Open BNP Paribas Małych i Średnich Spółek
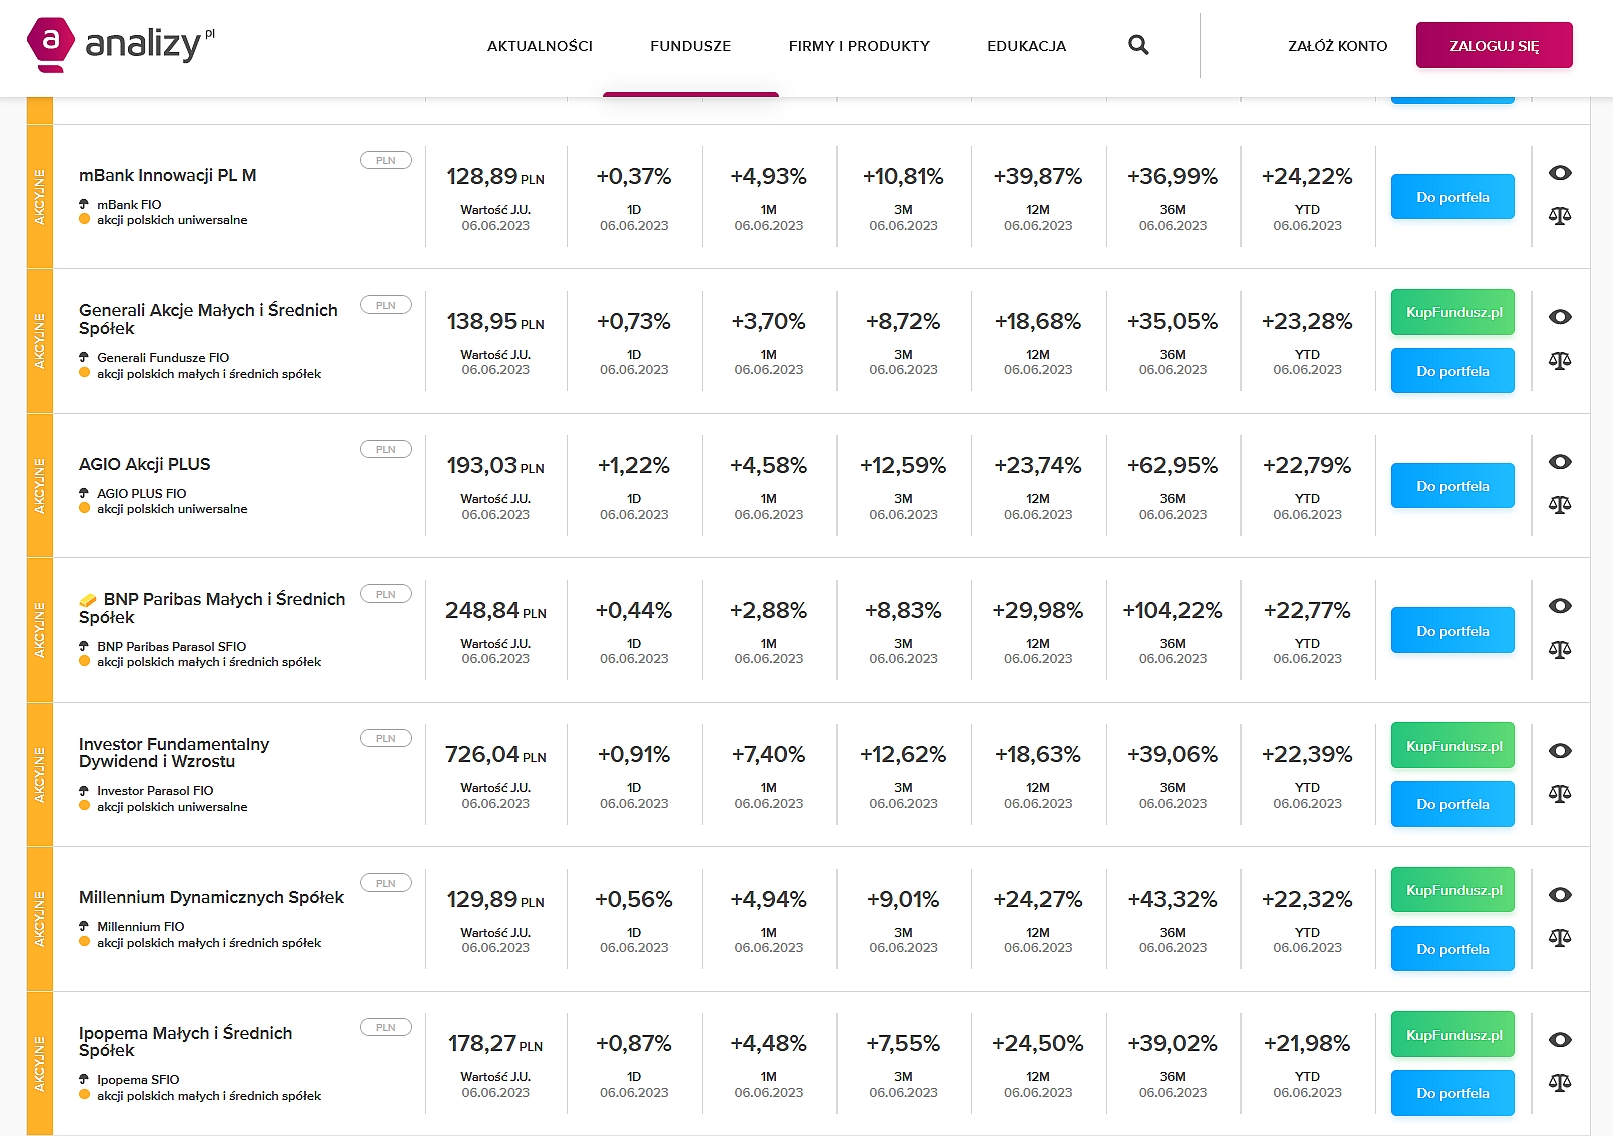1613x1136 pixels. 212,608
